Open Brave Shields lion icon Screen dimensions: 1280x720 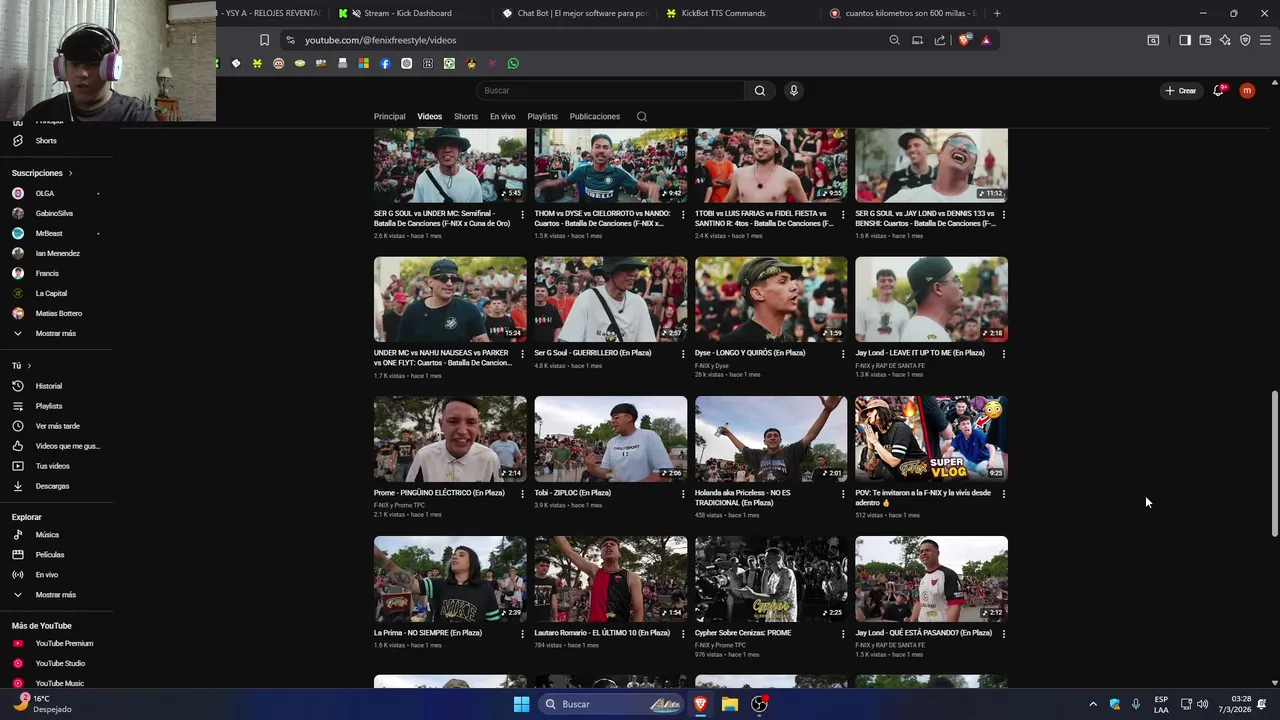point(964,40)
